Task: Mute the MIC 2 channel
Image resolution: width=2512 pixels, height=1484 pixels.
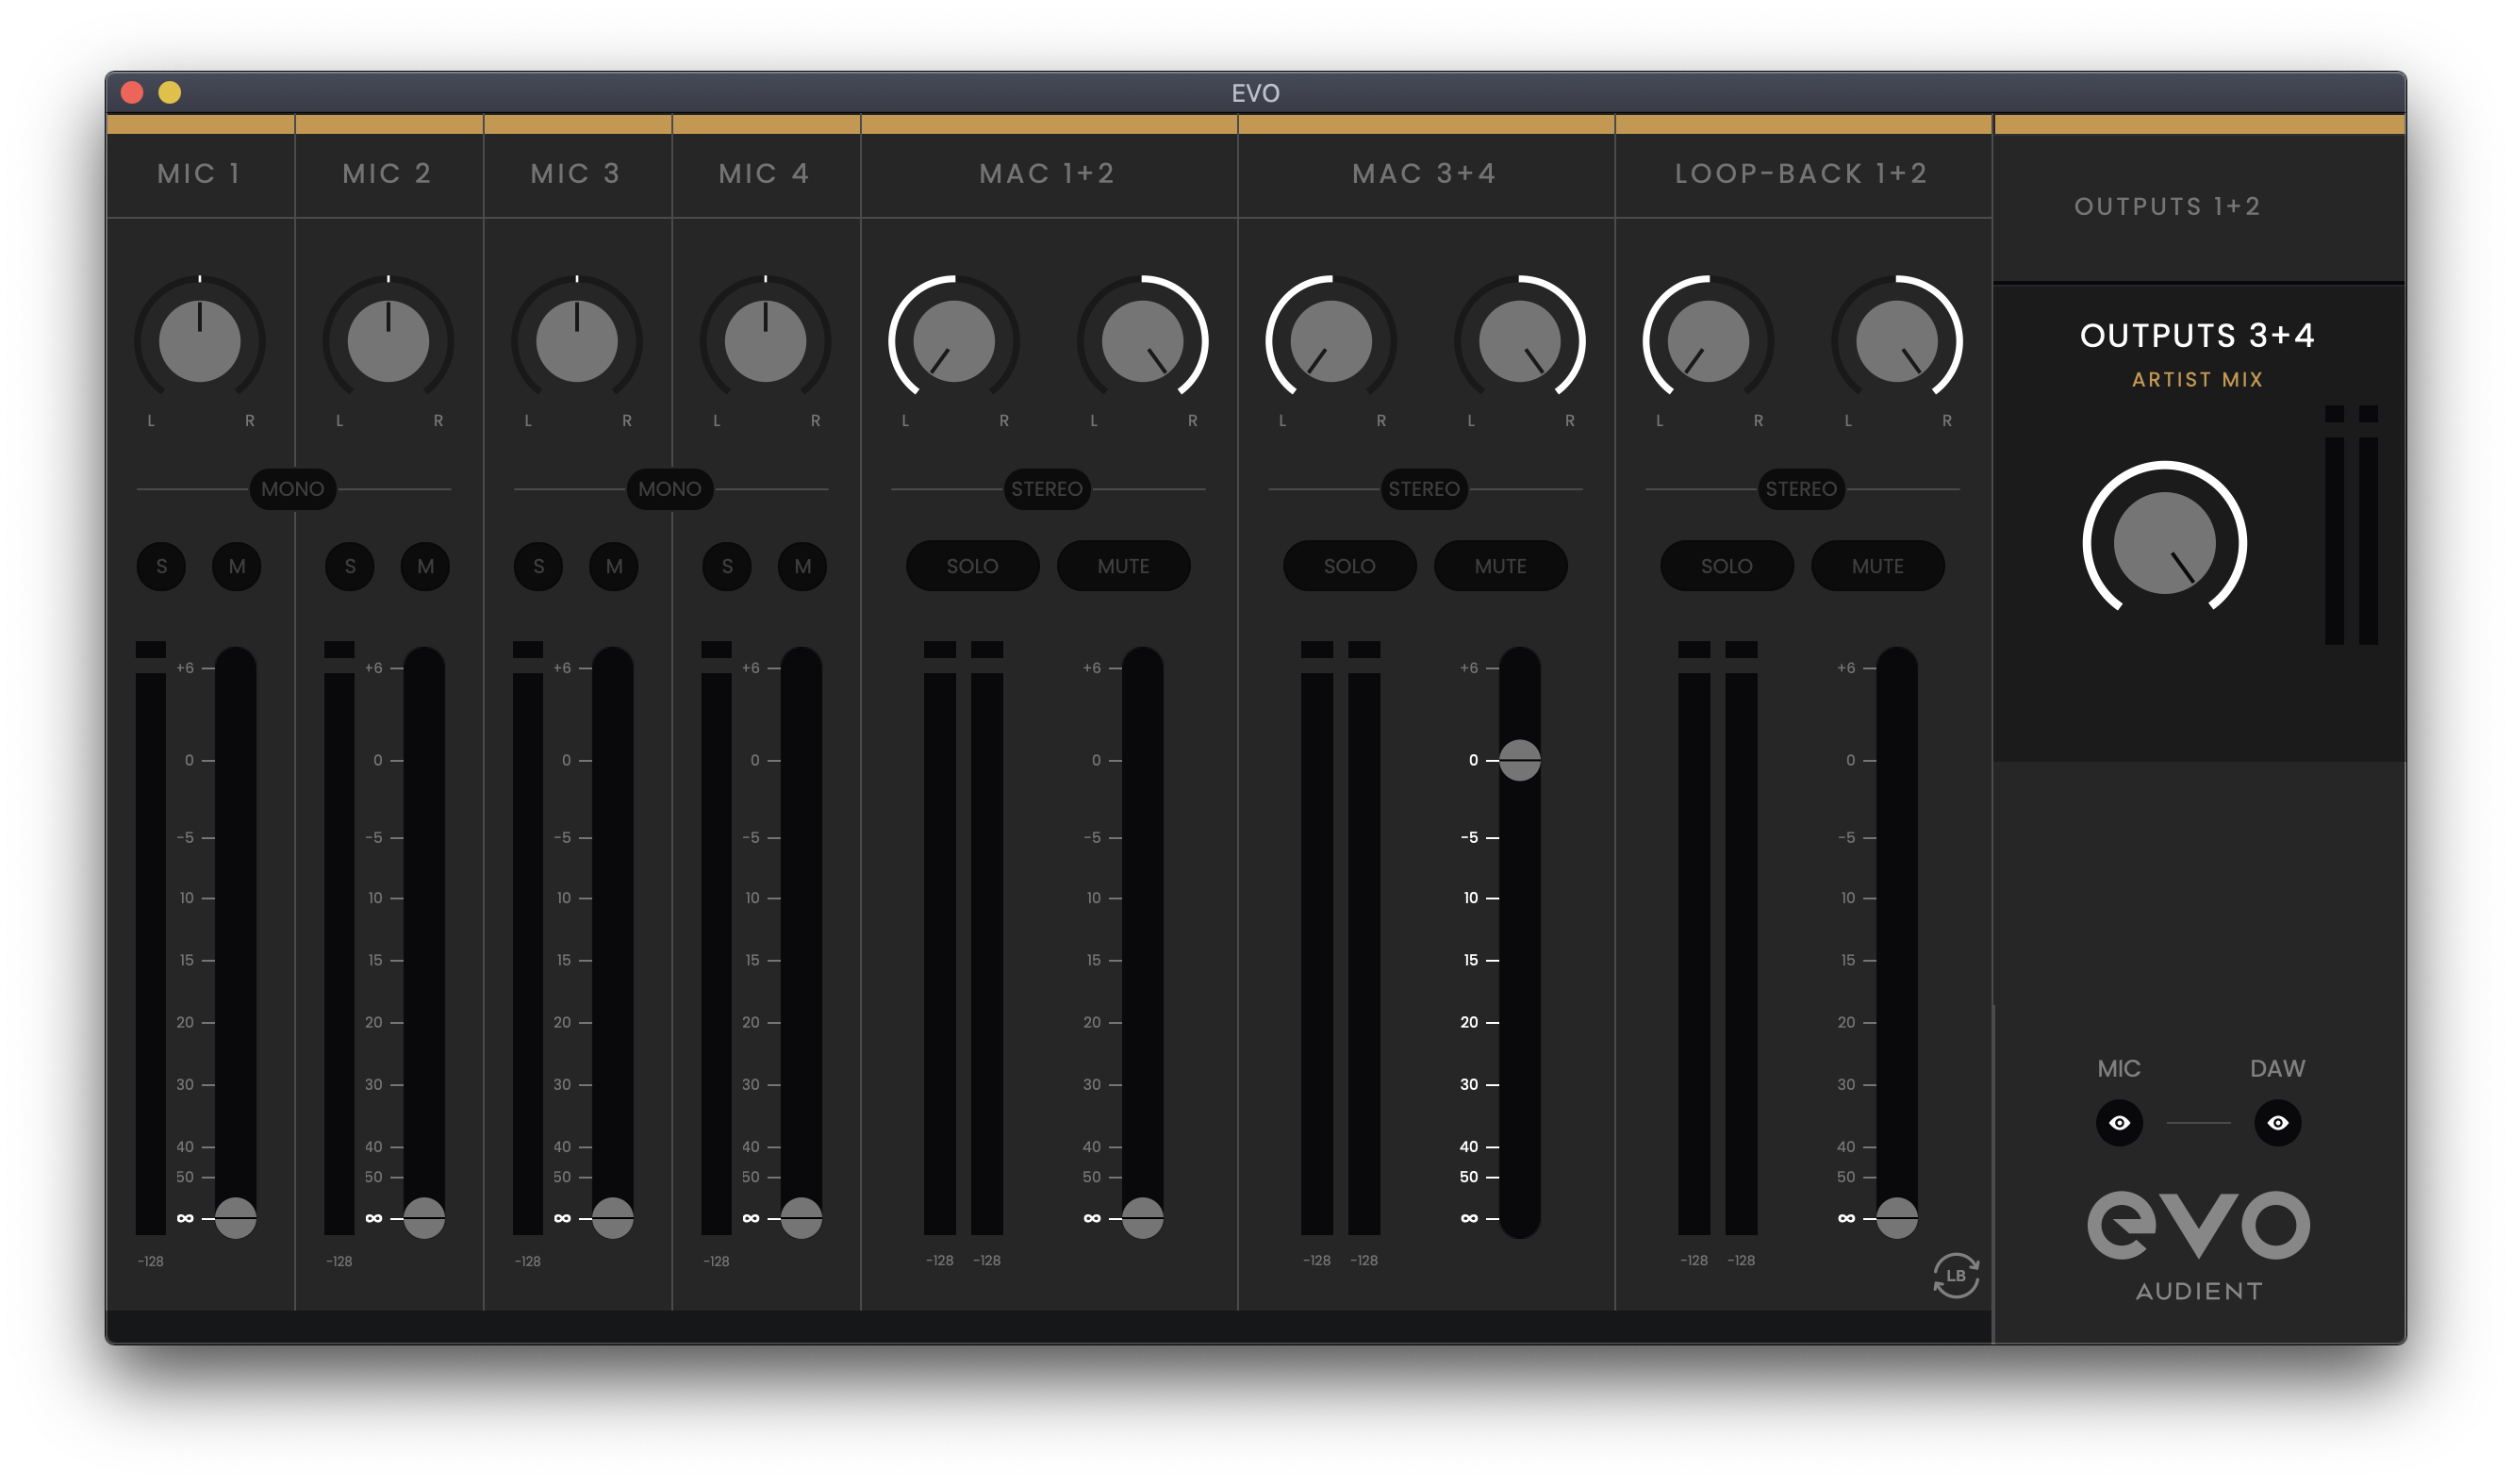Action: pos(425,566)
